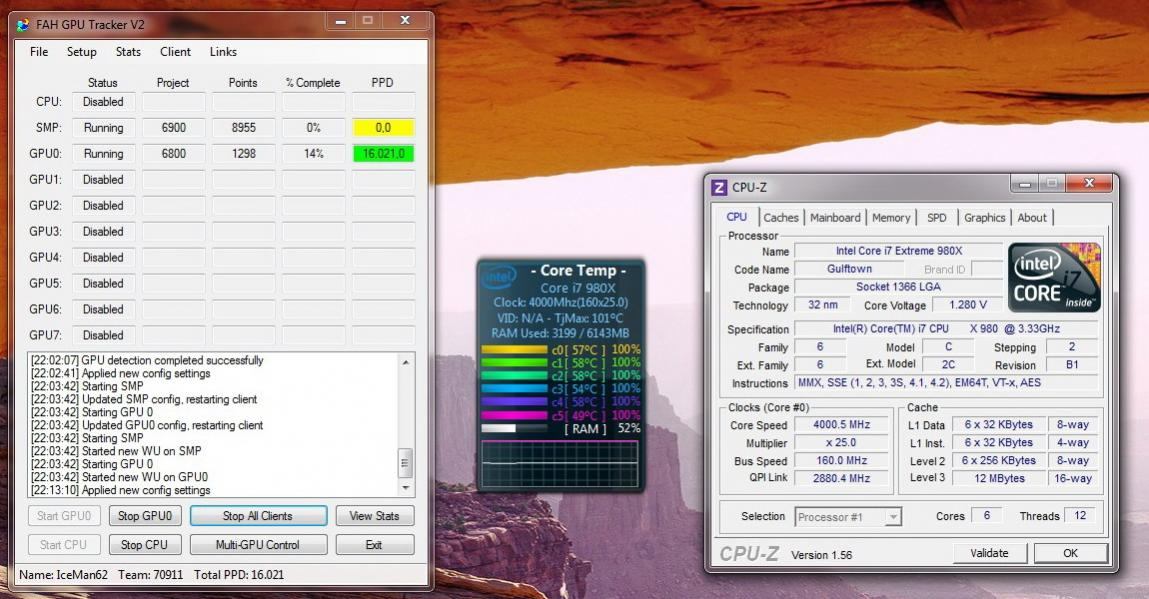Click the Intel Core i7 logo in CPU-Z
The height and width of the screenshot is (599, 1149).
click(1054, 278)
